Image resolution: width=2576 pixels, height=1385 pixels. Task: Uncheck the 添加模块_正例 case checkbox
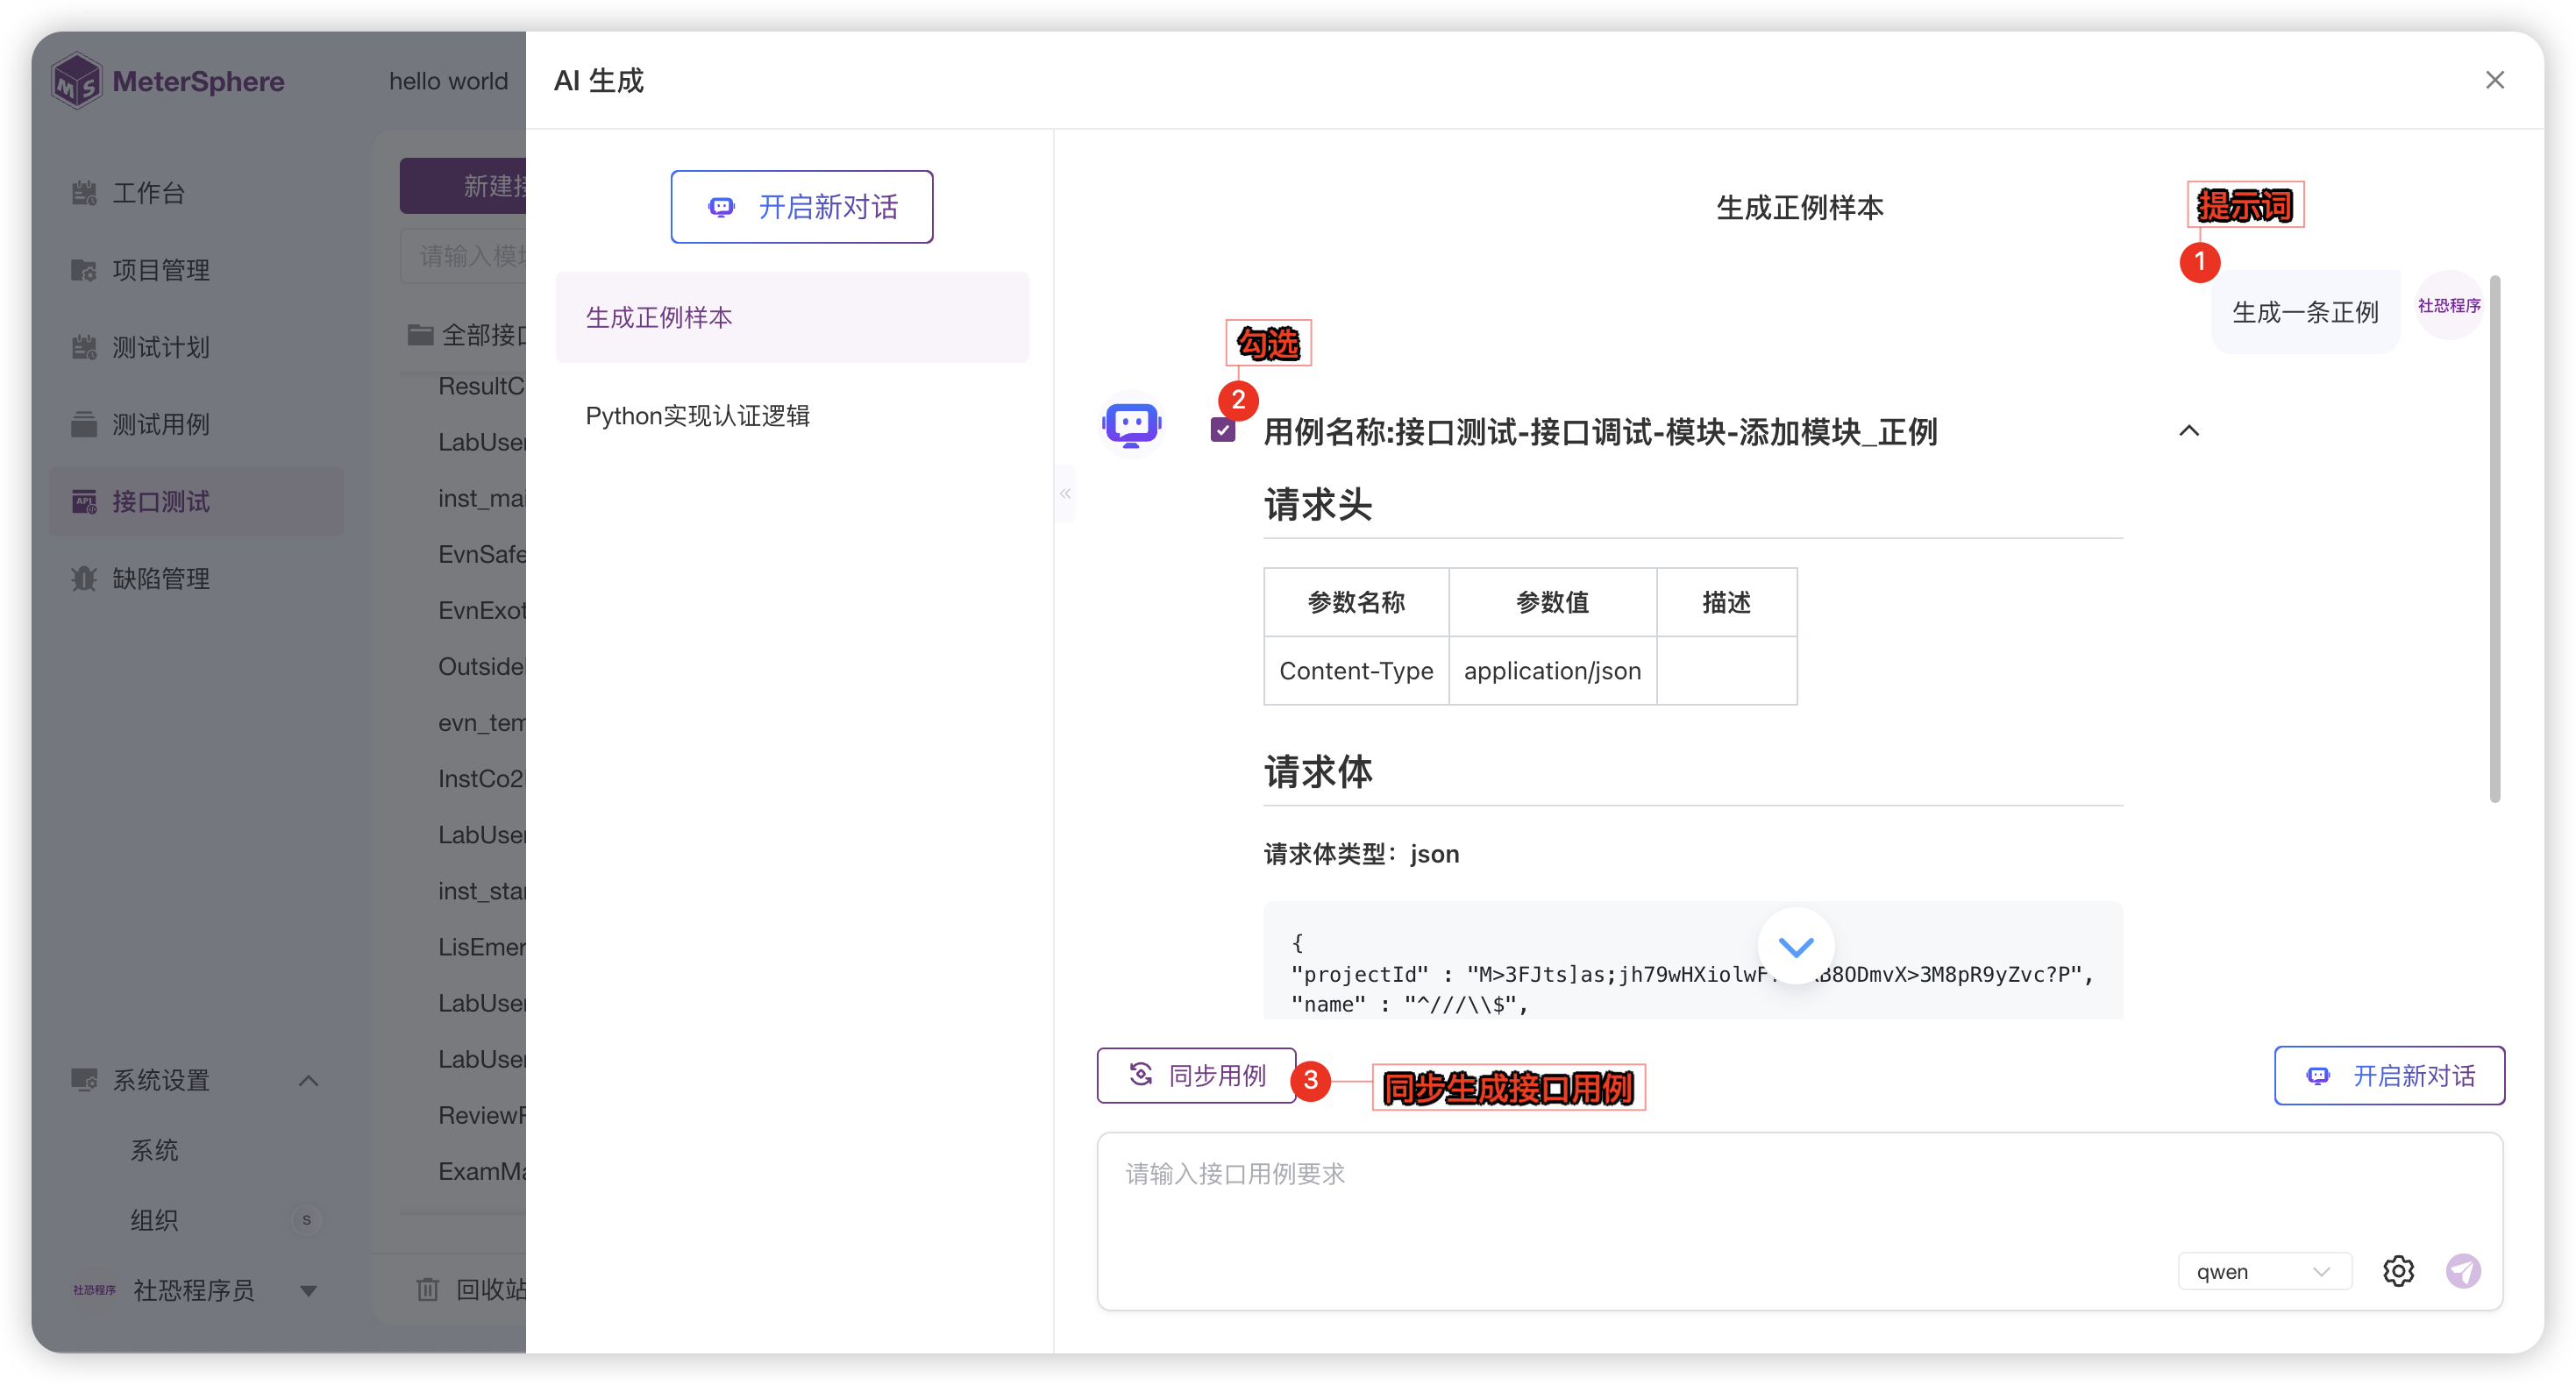(x=1222, y=431)
